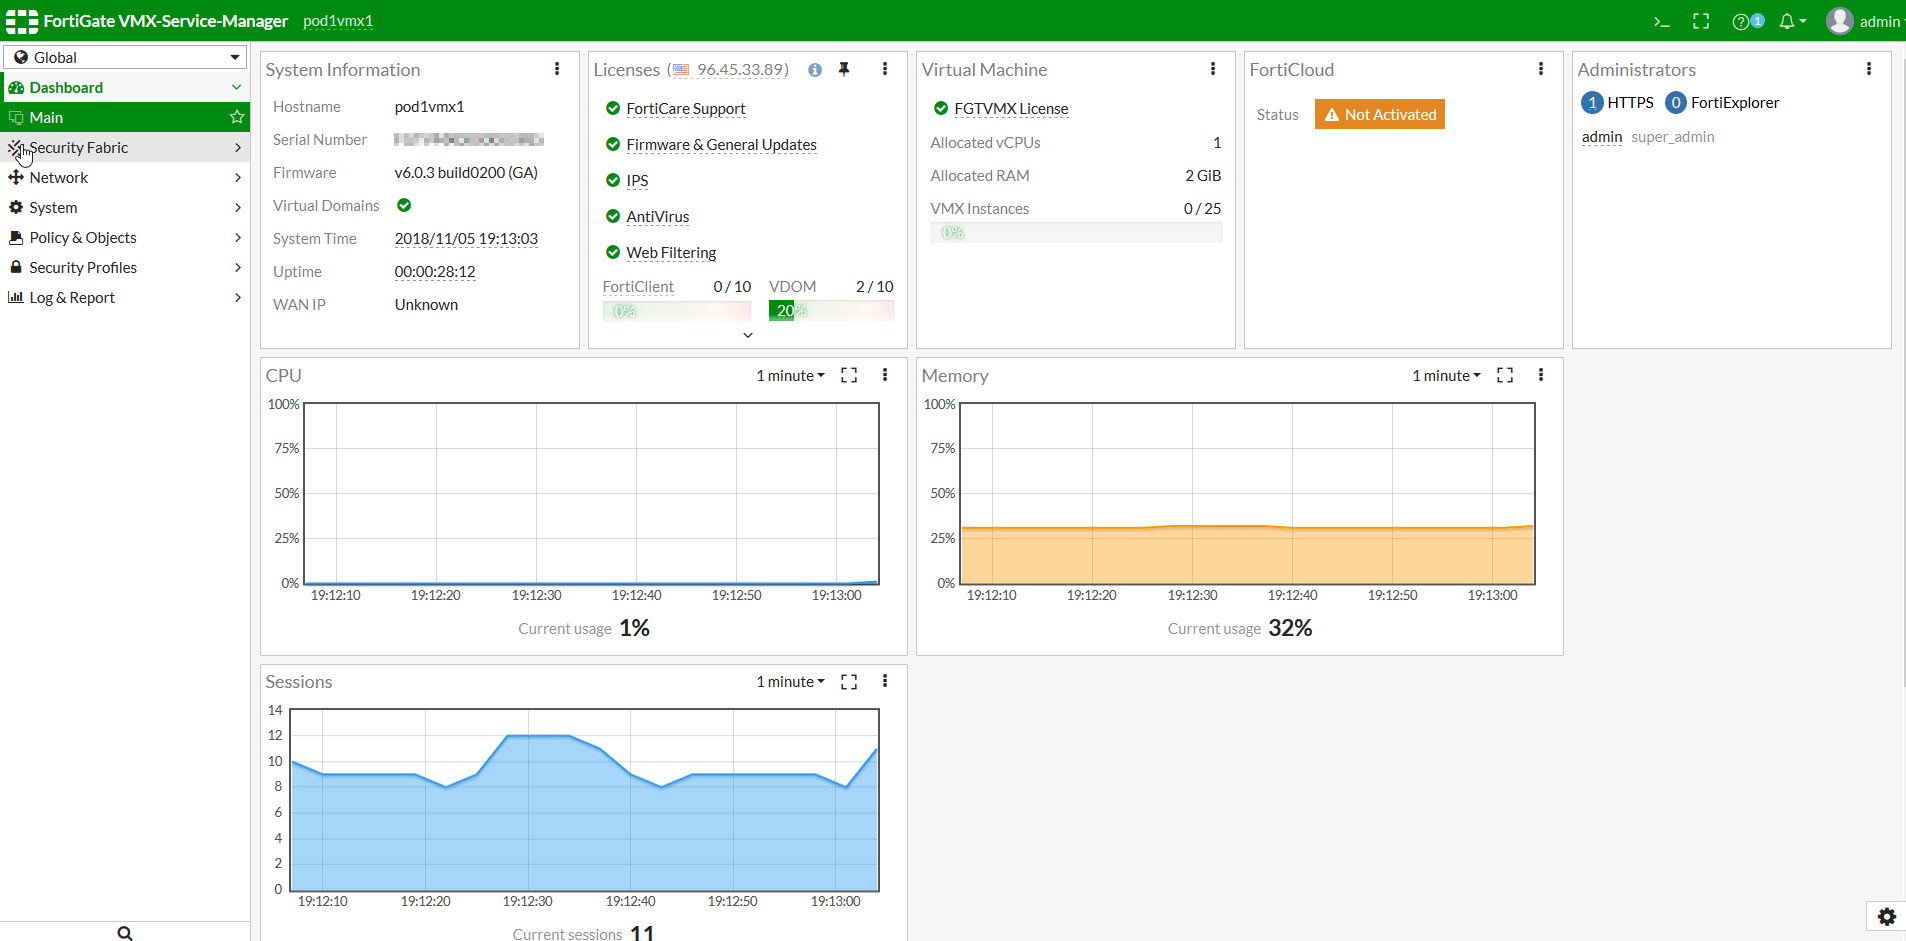Open System menu in sidebar
1906x941 pixels.
click(x=125, y=207)
